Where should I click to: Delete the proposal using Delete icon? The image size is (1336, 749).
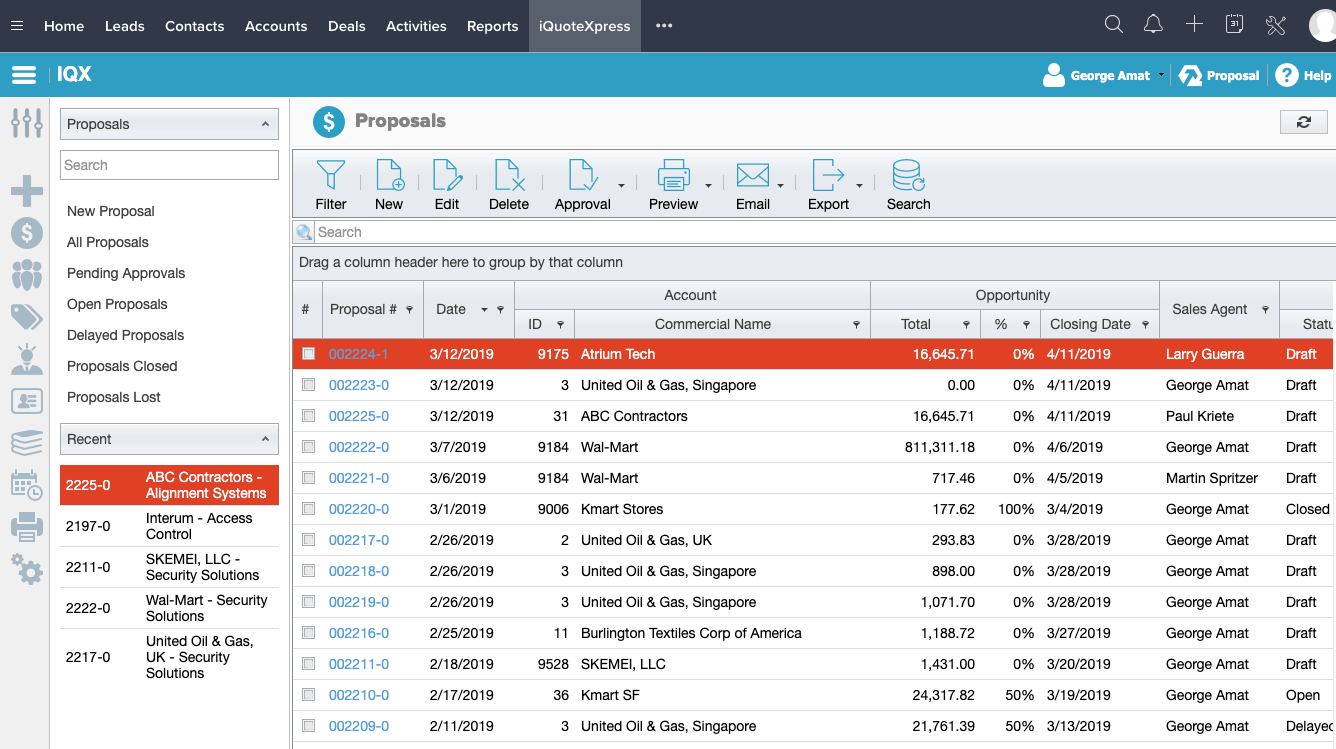(x=509, y=176)
